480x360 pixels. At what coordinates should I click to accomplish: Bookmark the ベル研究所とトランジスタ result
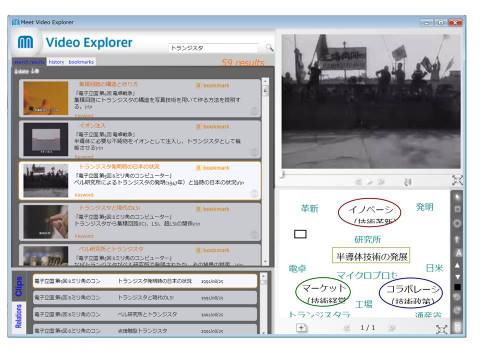[213, 250]
